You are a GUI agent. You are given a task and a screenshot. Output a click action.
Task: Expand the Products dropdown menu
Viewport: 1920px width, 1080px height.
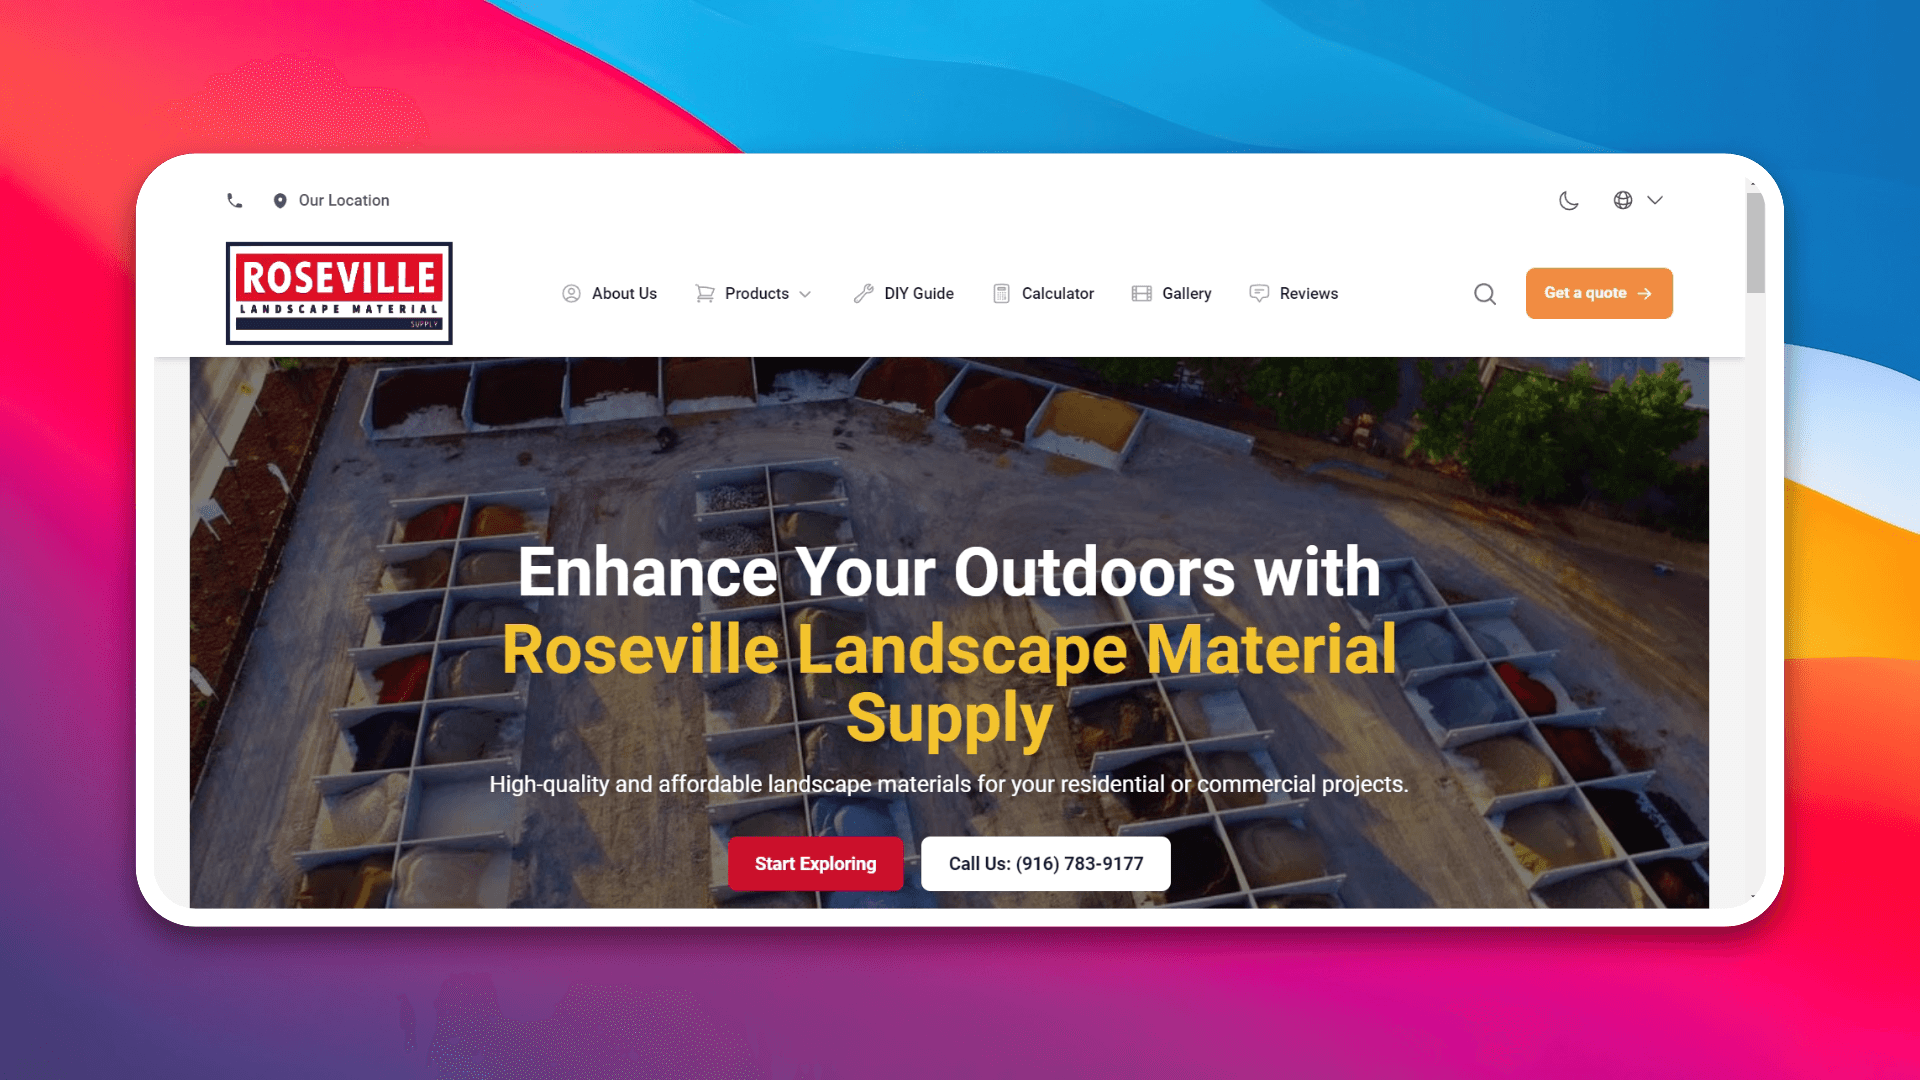(757, 293)
